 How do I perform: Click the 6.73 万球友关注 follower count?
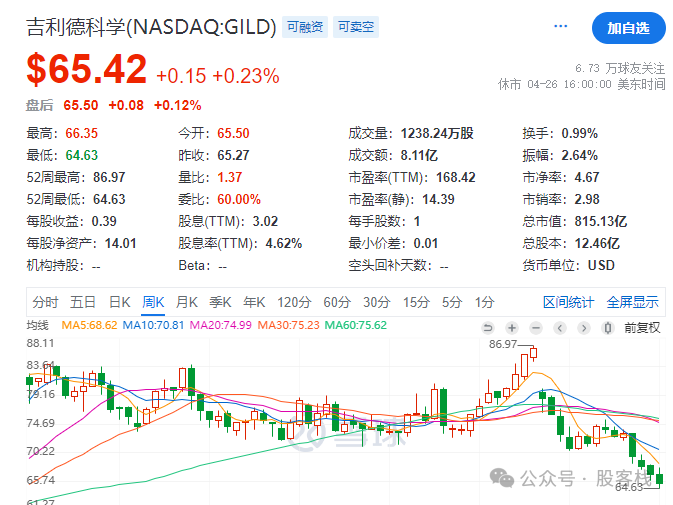click(620, 68)
